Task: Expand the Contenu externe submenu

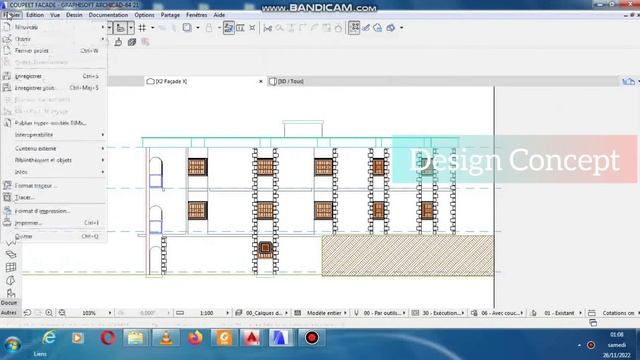Action: pos(54,149)
